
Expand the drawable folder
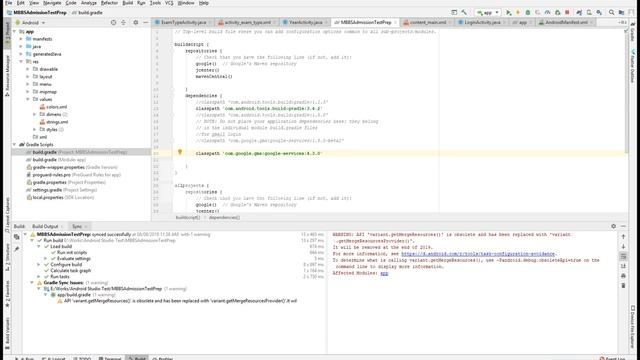pyautogui.click(x=28, y=69)
